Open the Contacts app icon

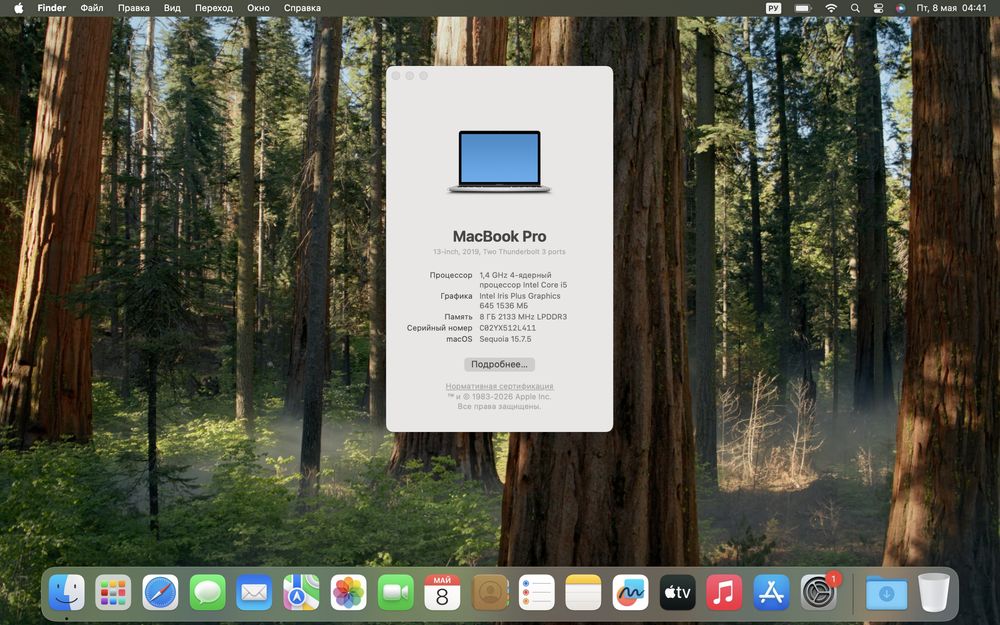(489, 592)
